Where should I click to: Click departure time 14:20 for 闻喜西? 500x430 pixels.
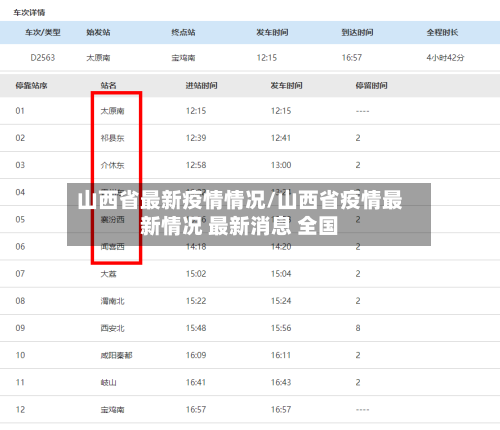pyautogui.click(x=281, y=247)
